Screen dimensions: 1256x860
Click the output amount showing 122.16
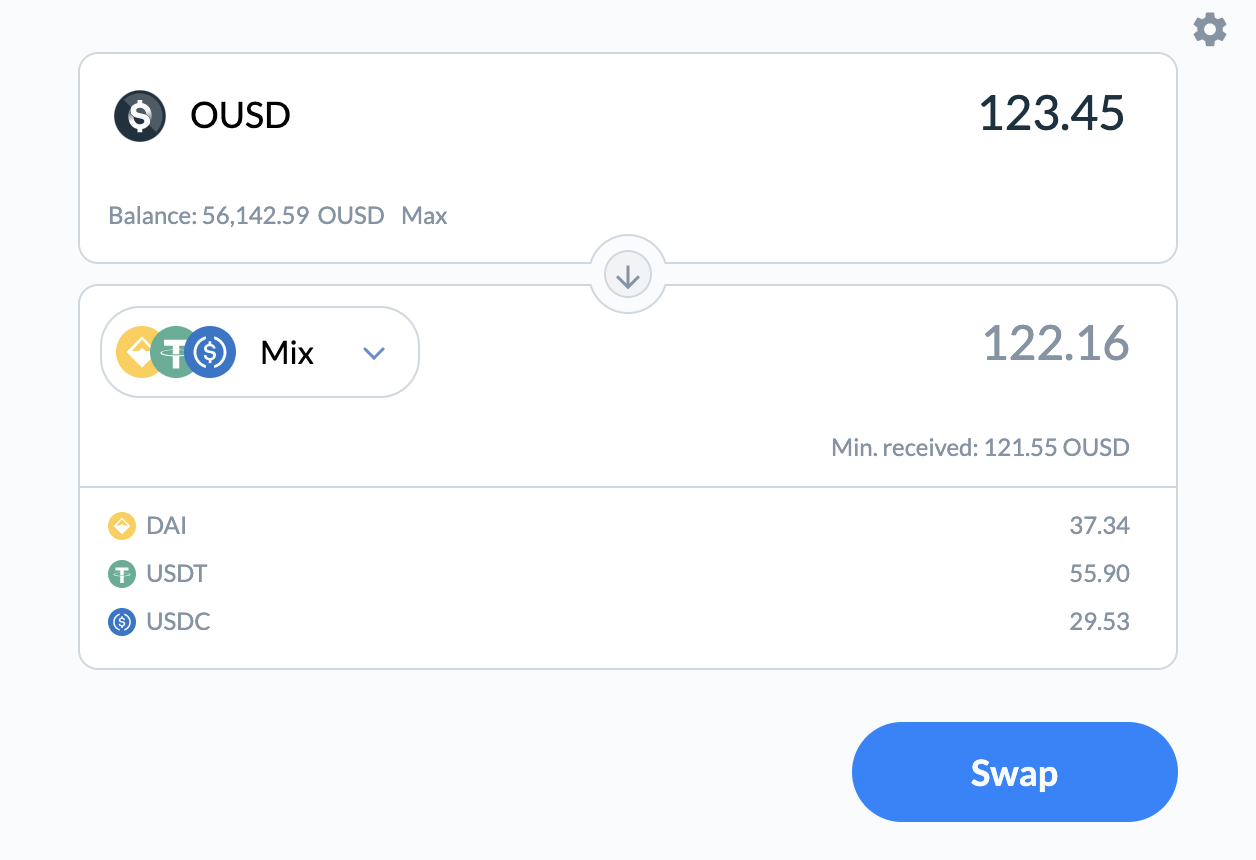tap(1055, 344)
